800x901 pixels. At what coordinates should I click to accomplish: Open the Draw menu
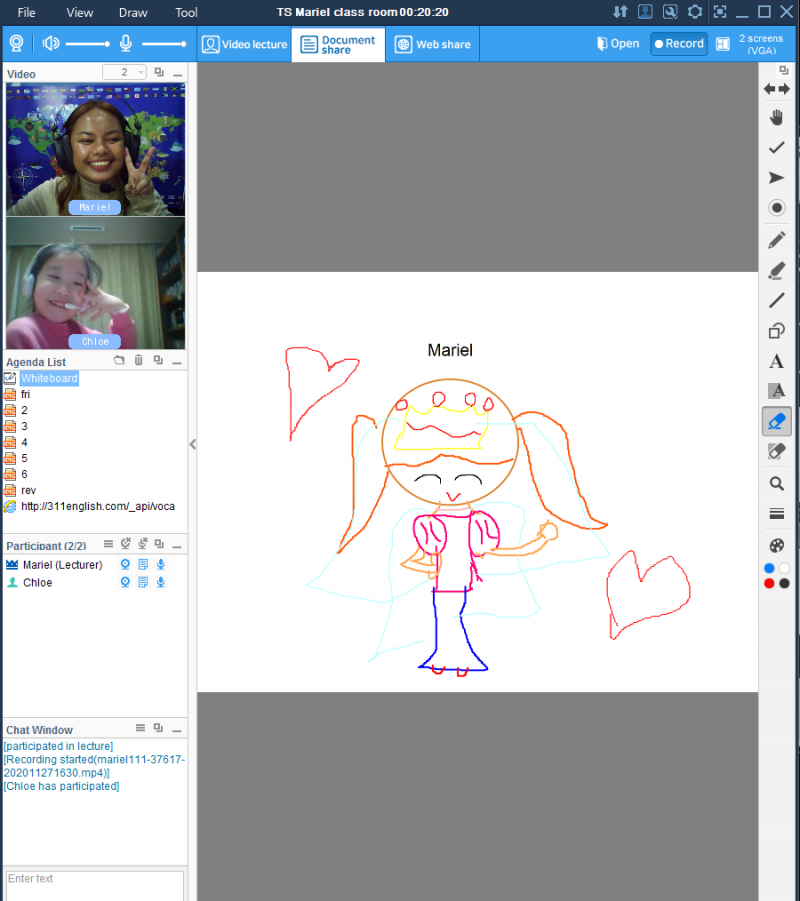(x=133, y=13)
